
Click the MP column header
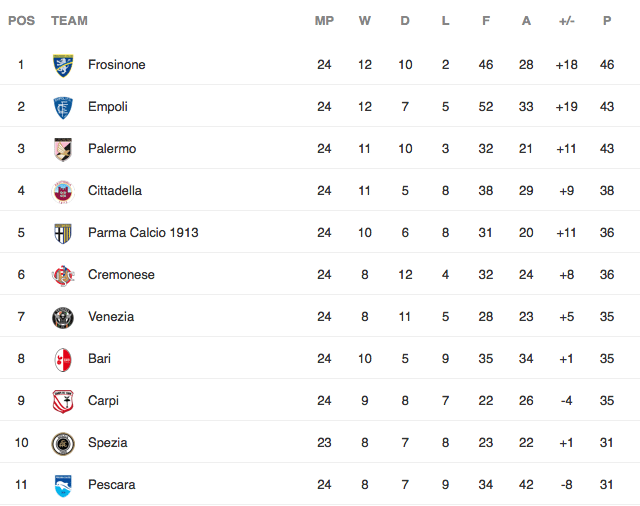(x=324, y=21)
